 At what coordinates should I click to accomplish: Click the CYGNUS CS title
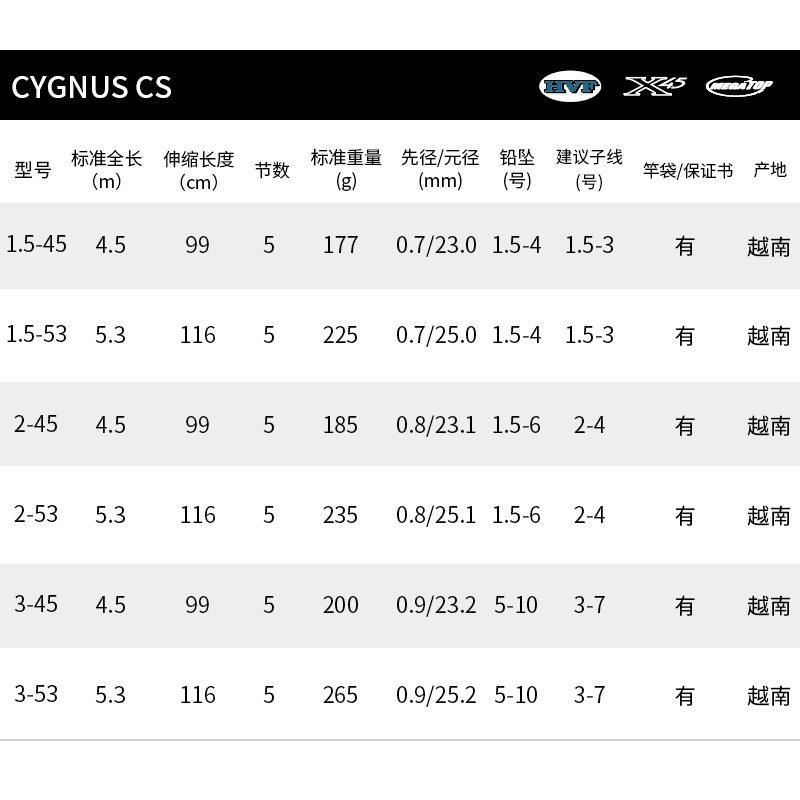[91, 87]
